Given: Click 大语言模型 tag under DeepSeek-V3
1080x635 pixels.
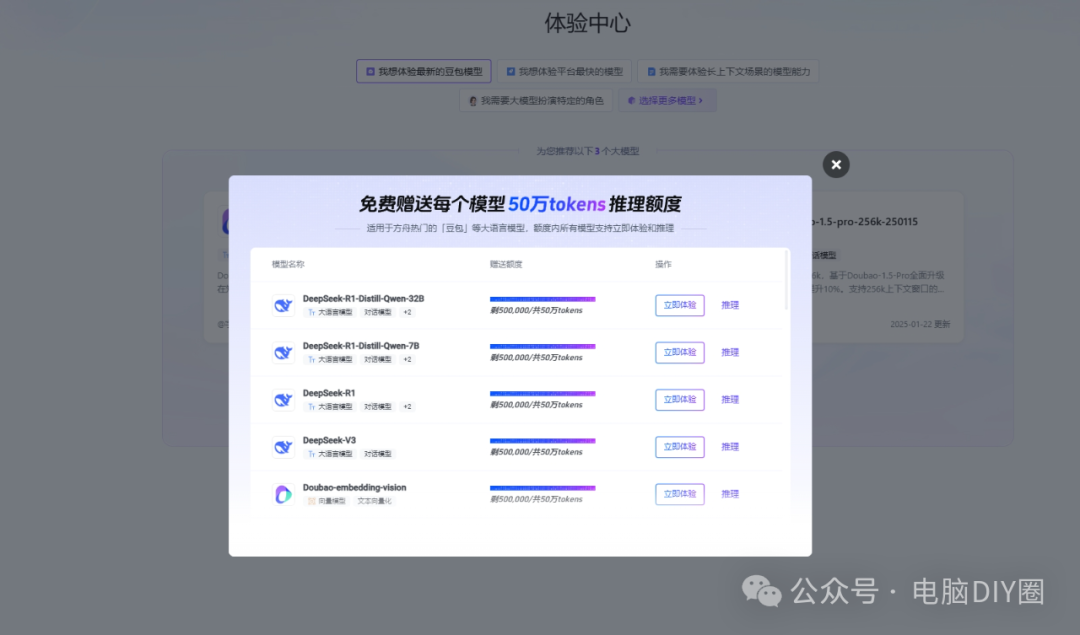Looking at the screenshot, I should (330, 454).
